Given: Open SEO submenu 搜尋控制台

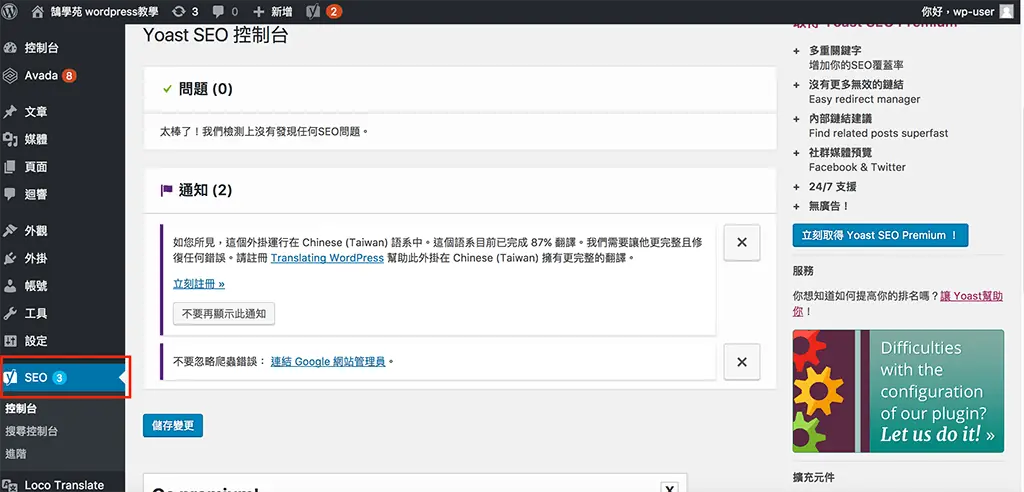Looking at the screenshot, I should tap(31, 431).
